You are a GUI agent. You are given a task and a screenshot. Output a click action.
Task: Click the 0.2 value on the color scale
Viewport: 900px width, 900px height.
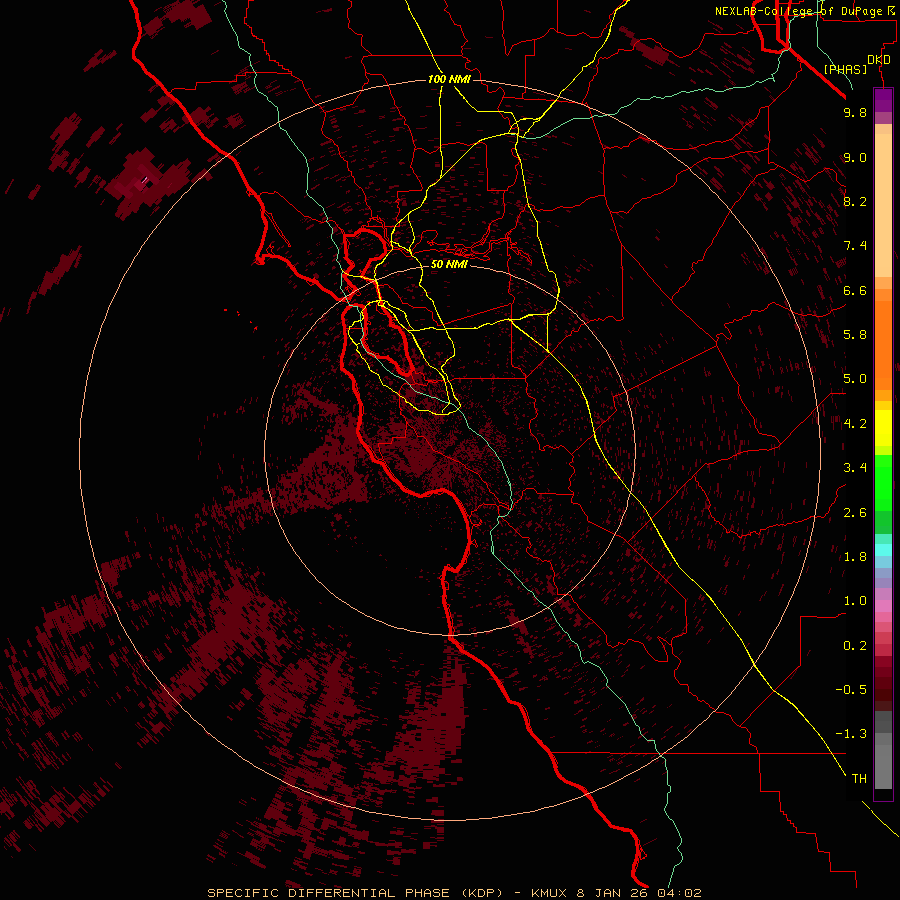click(855, 646)
